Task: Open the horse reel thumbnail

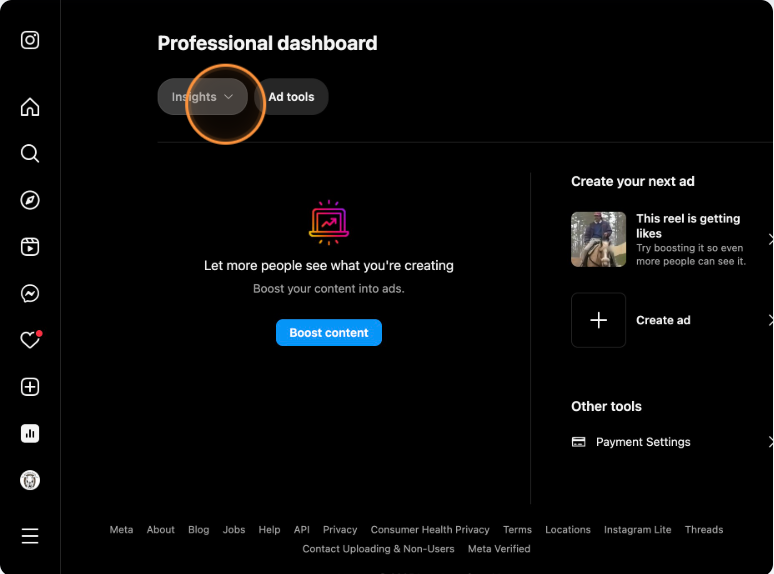Action: (598, 239)
